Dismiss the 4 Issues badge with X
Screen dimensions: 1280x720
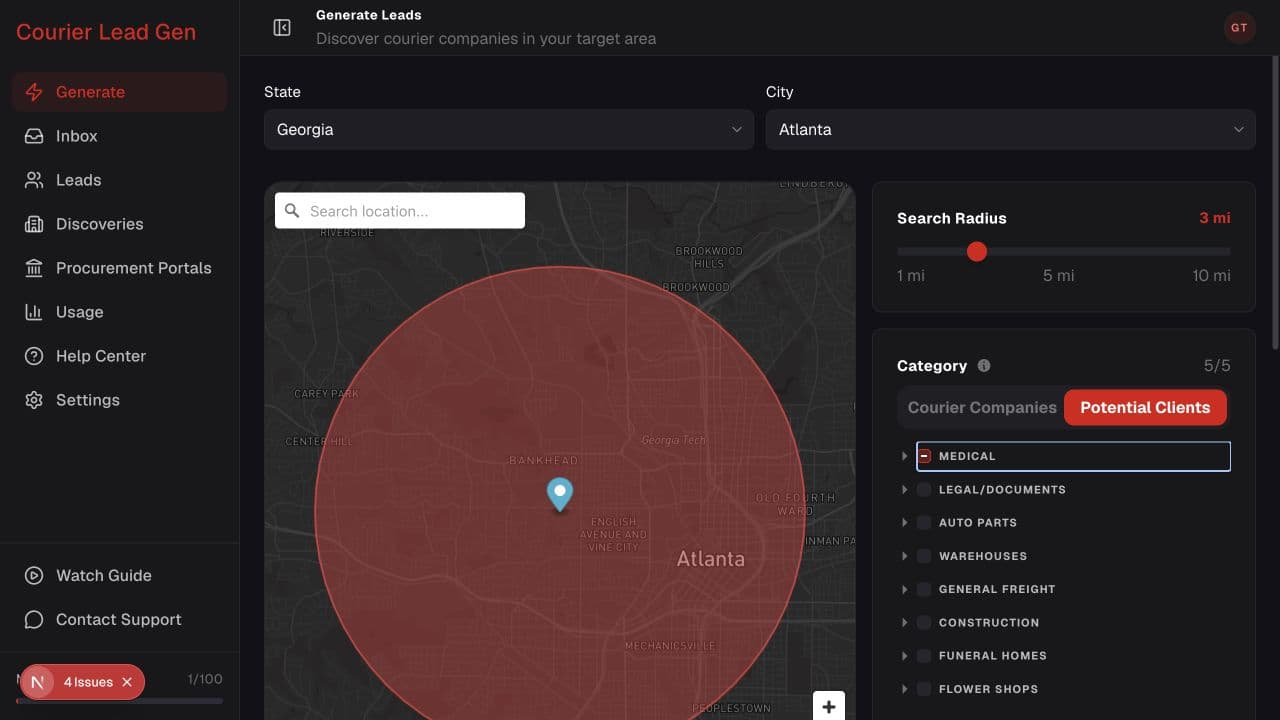click(127, 682)
